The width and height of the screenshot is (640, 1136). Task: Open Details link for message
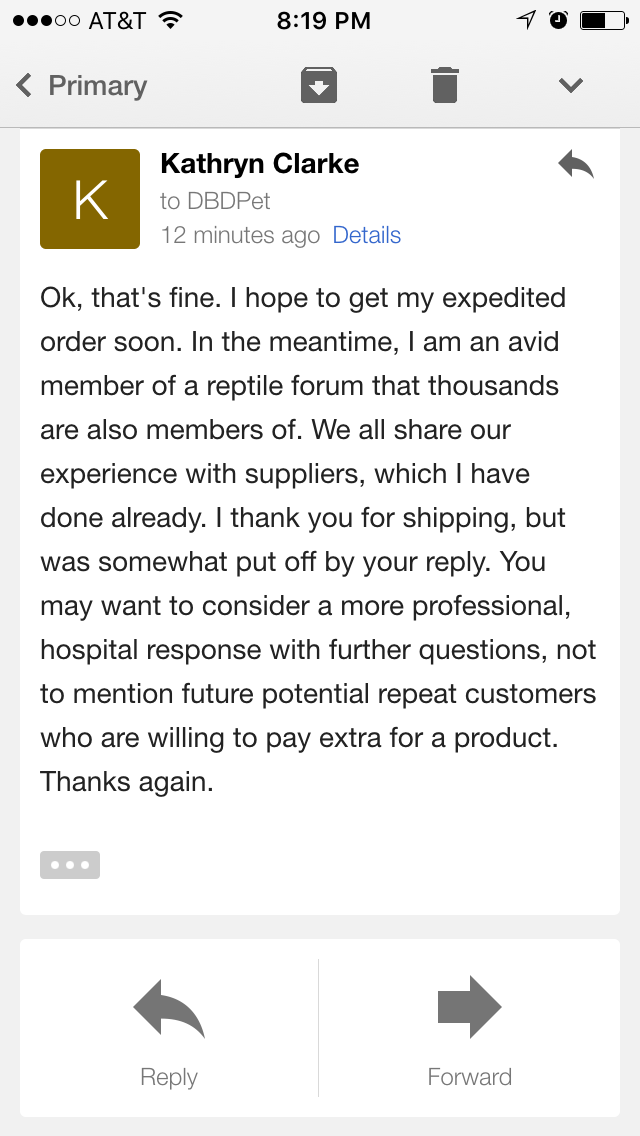[x=367, y=235]
